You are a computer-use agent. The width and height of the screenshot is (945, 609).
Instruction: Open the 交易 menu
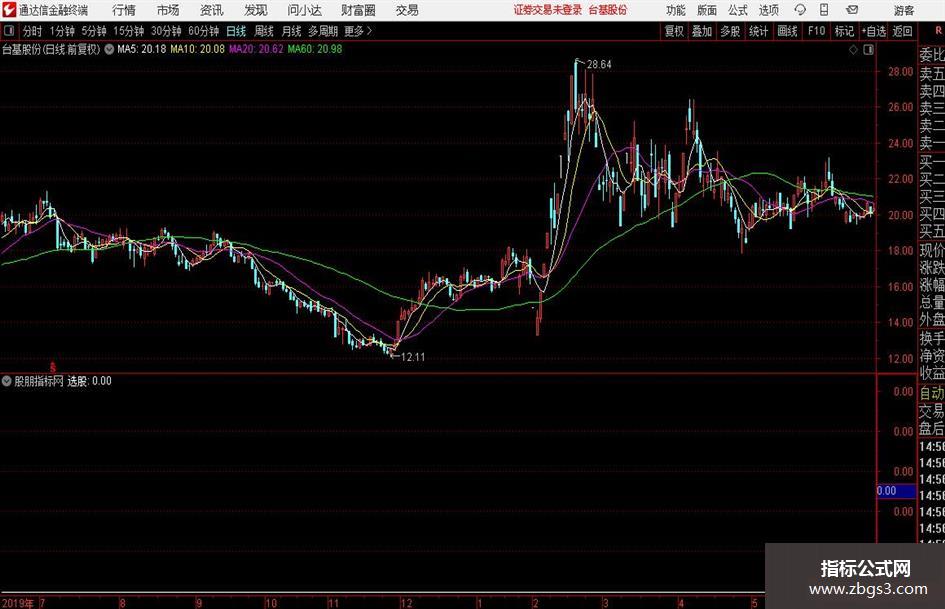pyautogui.click(x=407, y=10)
